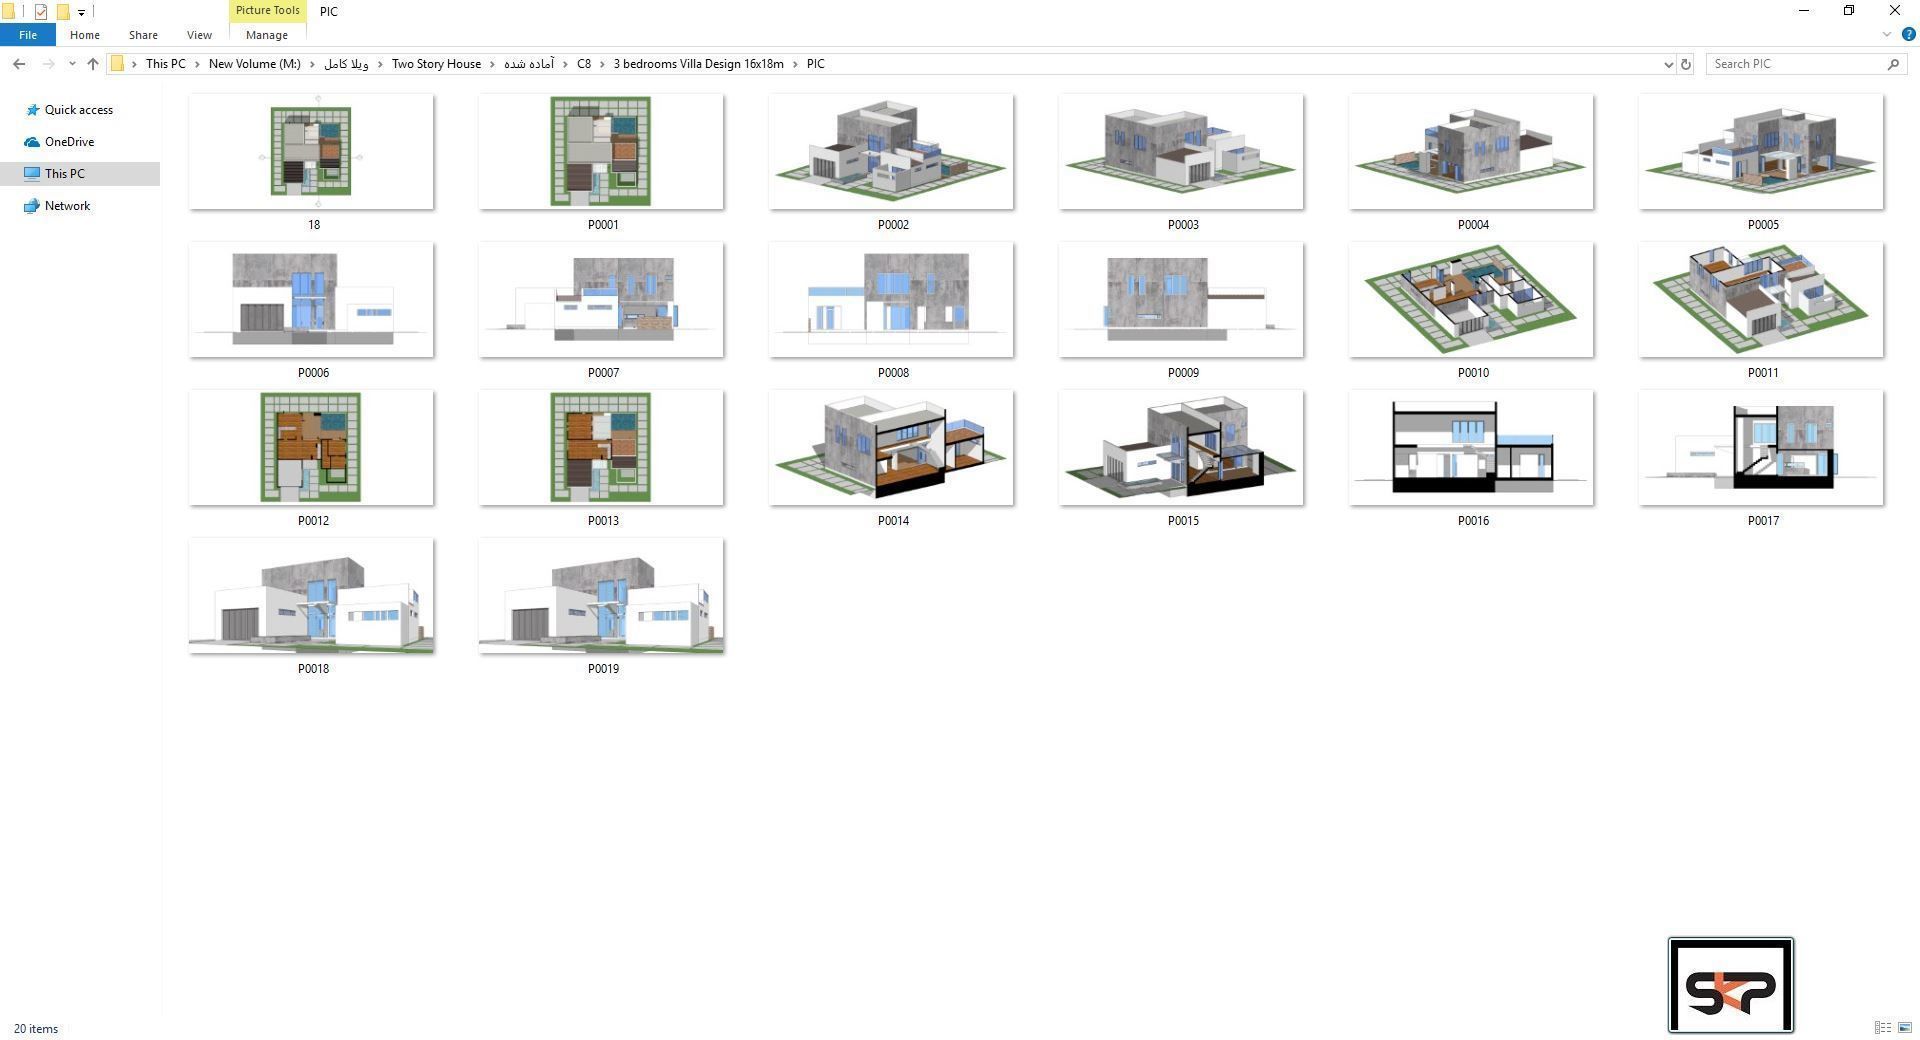Open the Recent locations dropdown
Image resolution: width=1920 pixels, height=1040 pixels.
coord(71,64)
